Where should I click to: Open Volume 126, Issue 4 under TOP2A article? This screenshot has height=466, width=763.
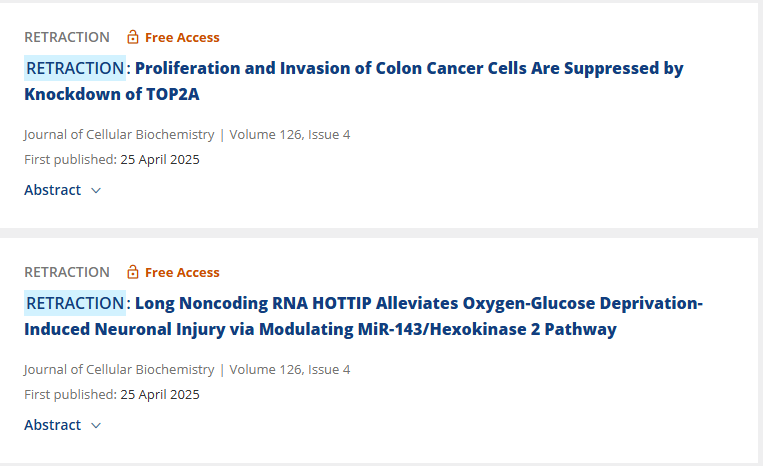[290, 134]
